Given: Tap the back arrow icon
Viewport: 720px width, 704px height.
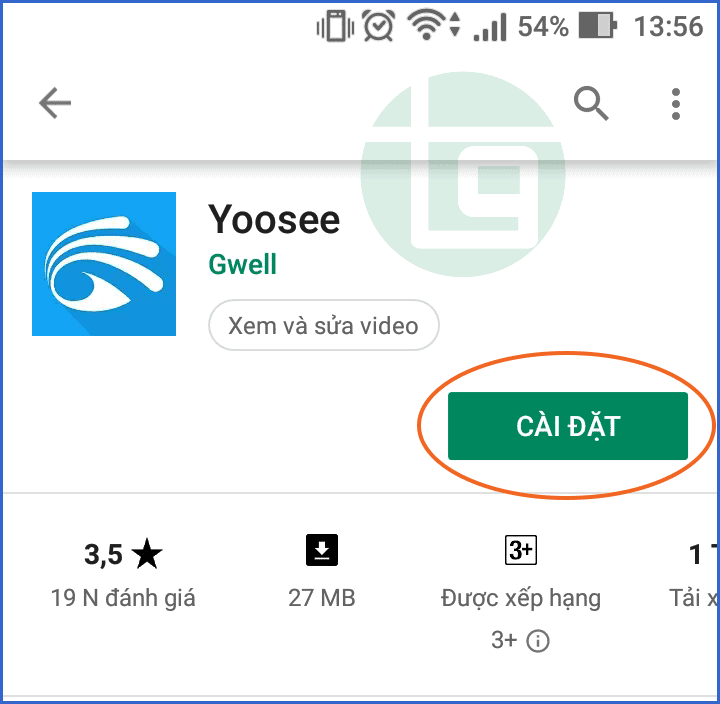Looking at the screenshot, I should (x=55, y=103).
